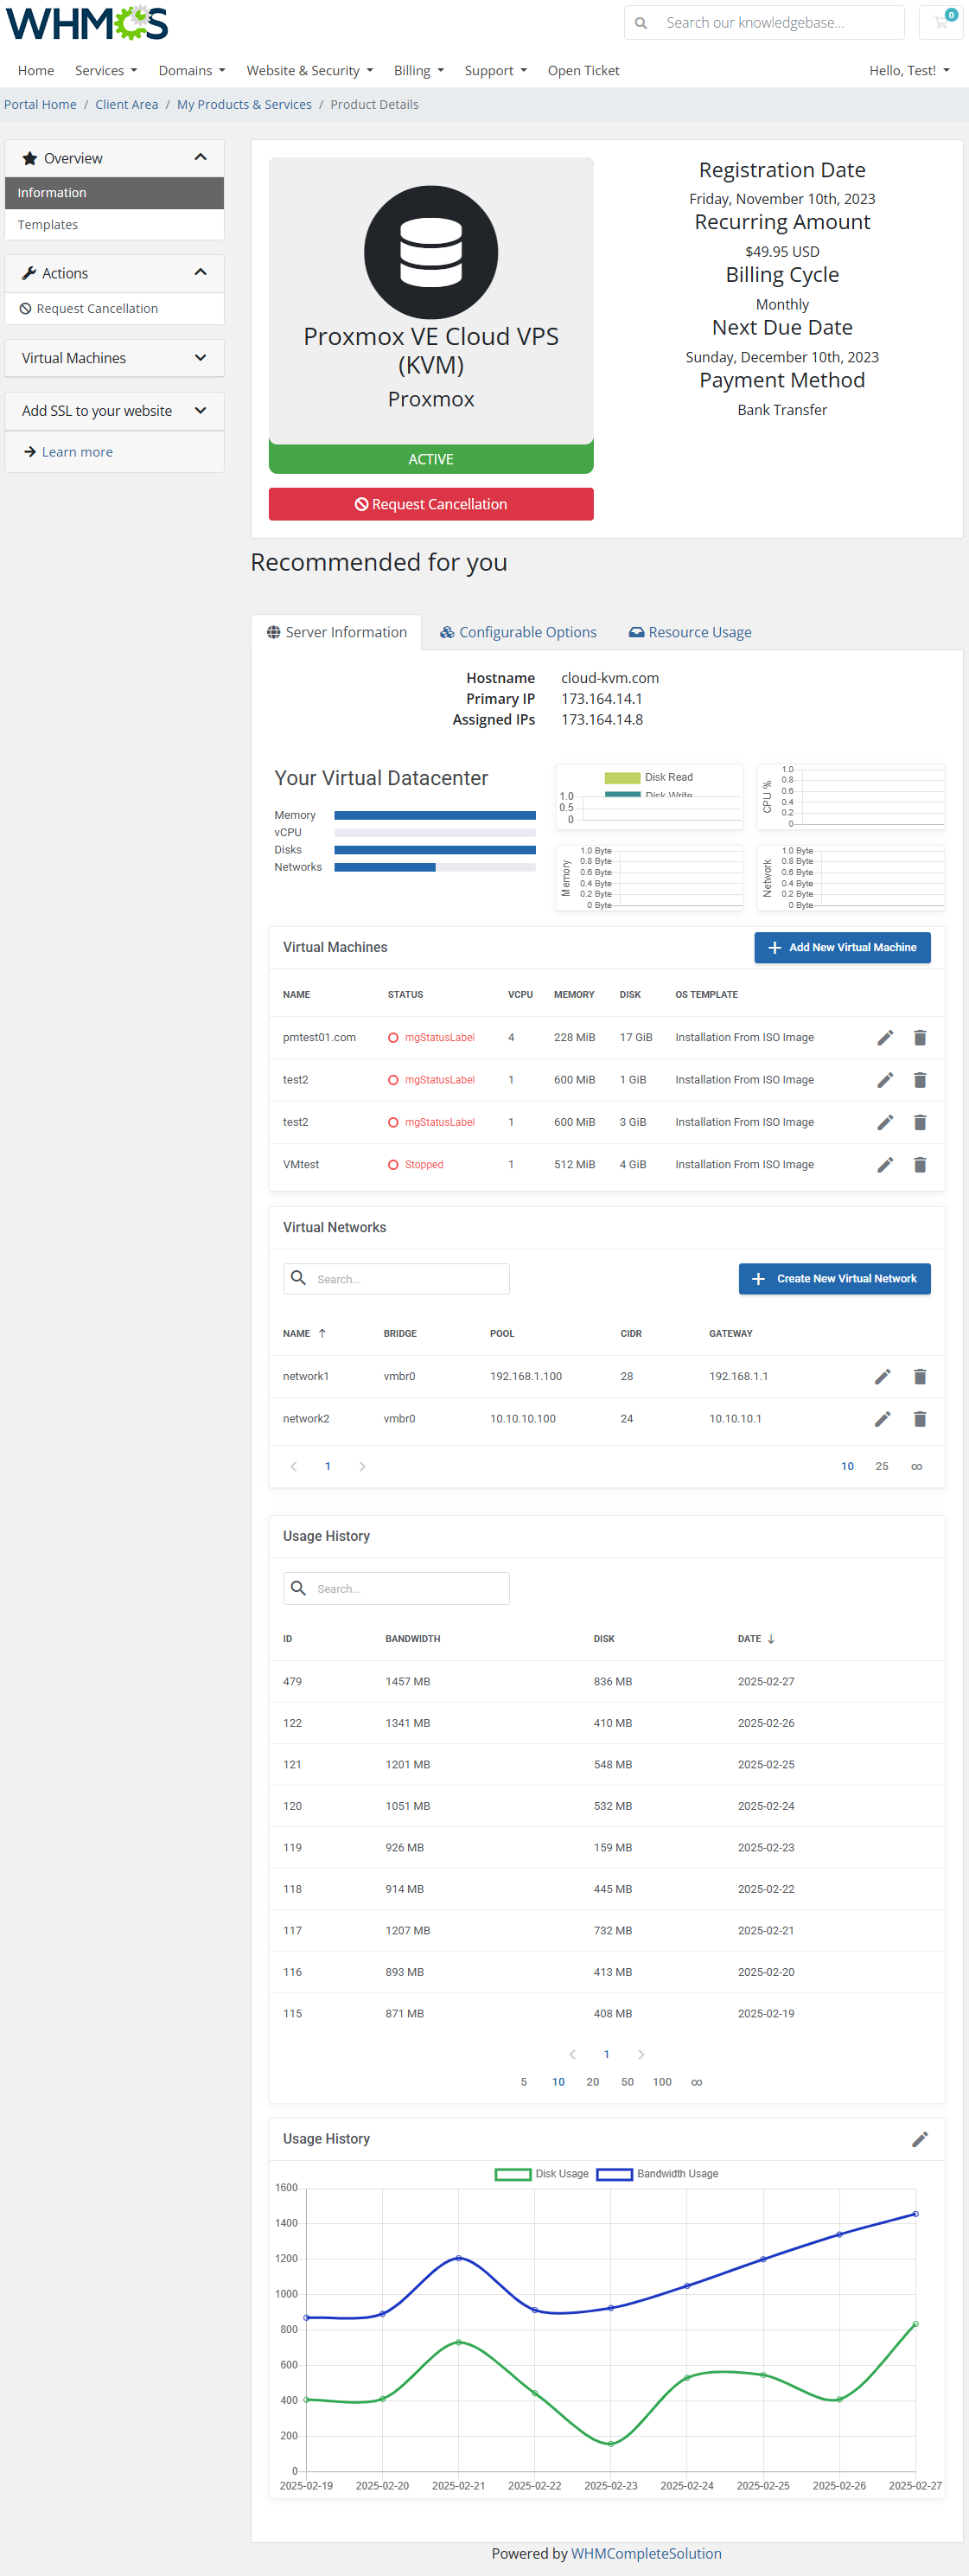Go to Home menu item
Viewport: 969px width, 2576px height.
point(36,71)
